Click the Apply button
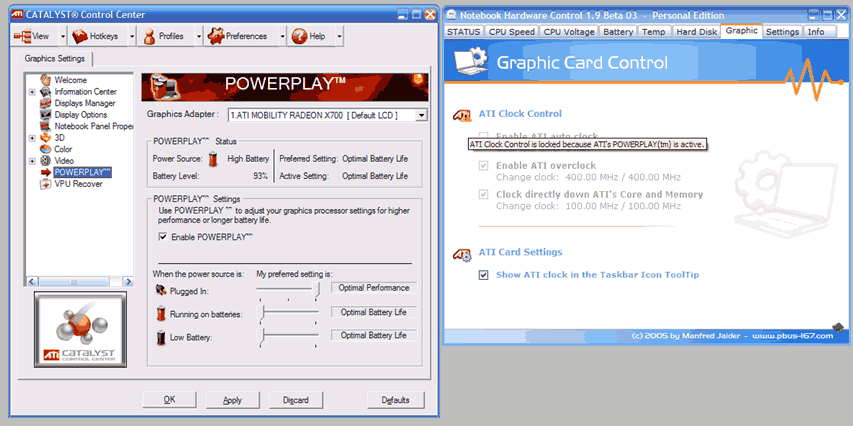Screen dimensions: 853x426 (x=232, y=400)
